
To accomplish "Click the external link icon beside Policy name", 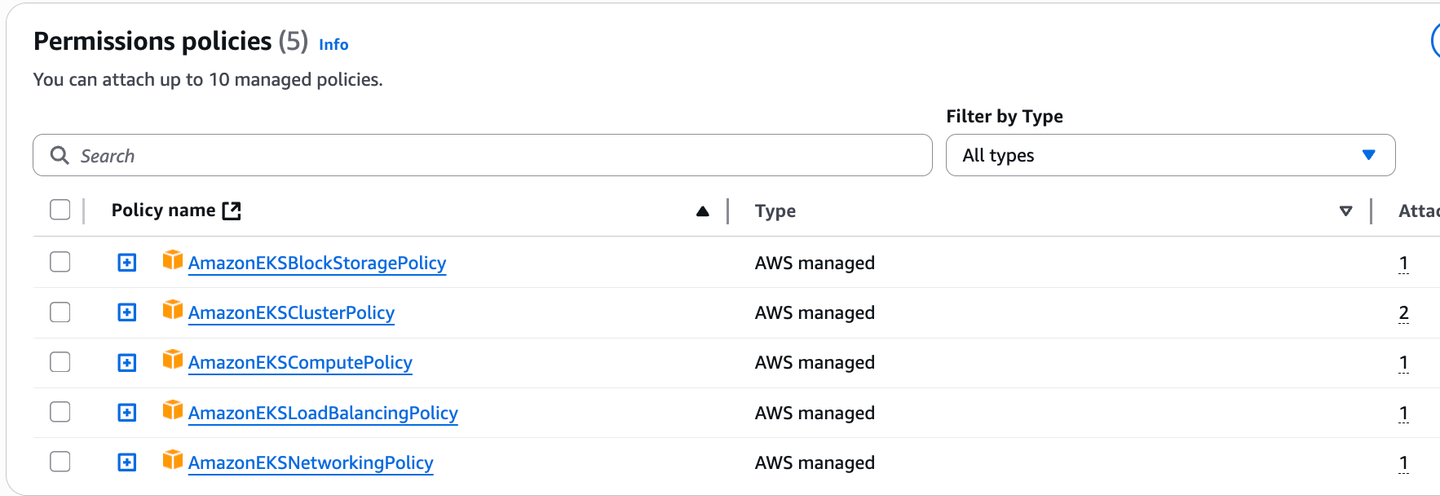I will (x=232, y=210).
